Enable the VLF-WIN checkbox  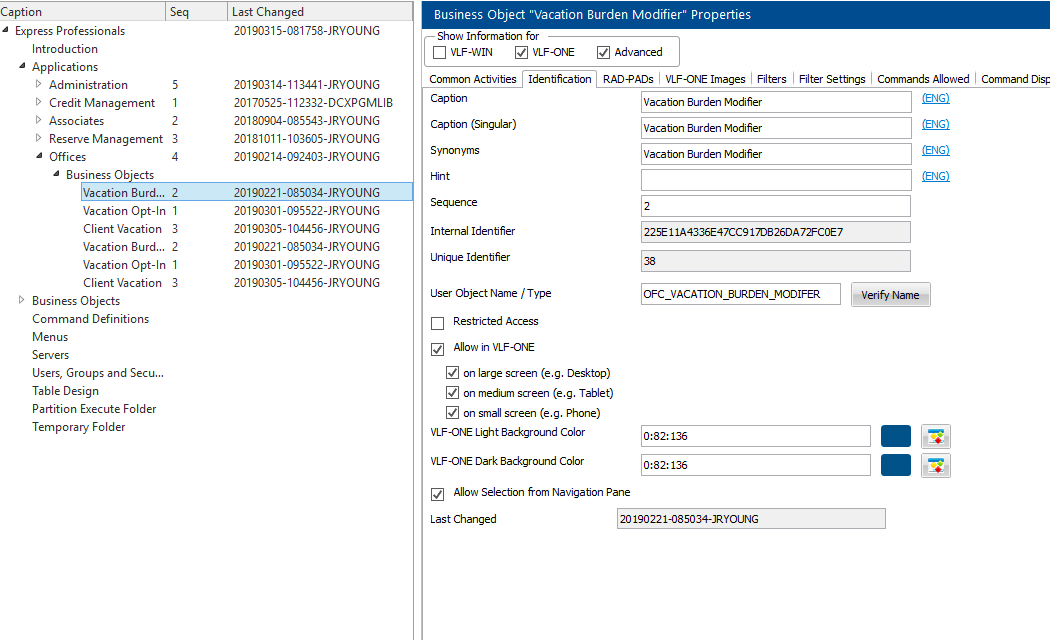(x=440, y=52)
